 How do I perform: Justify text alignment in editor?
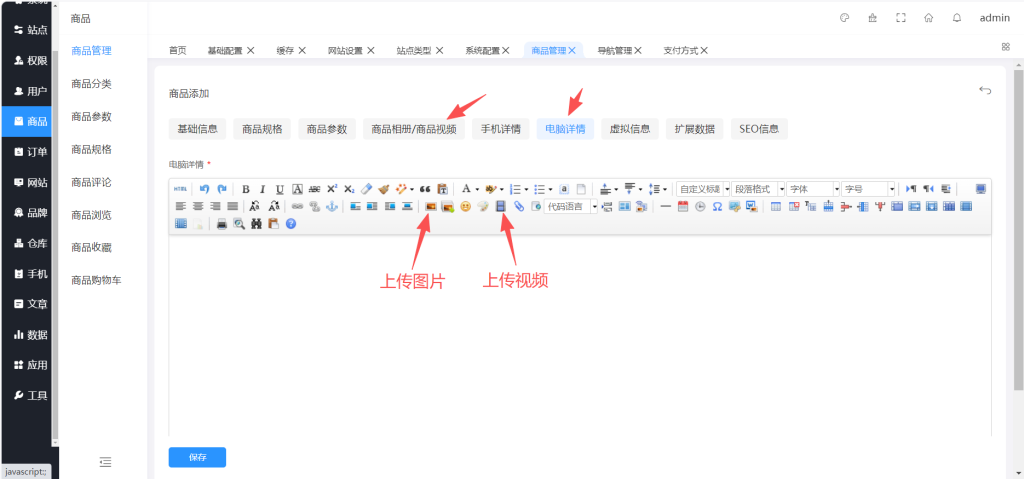[x=232, y=206]
